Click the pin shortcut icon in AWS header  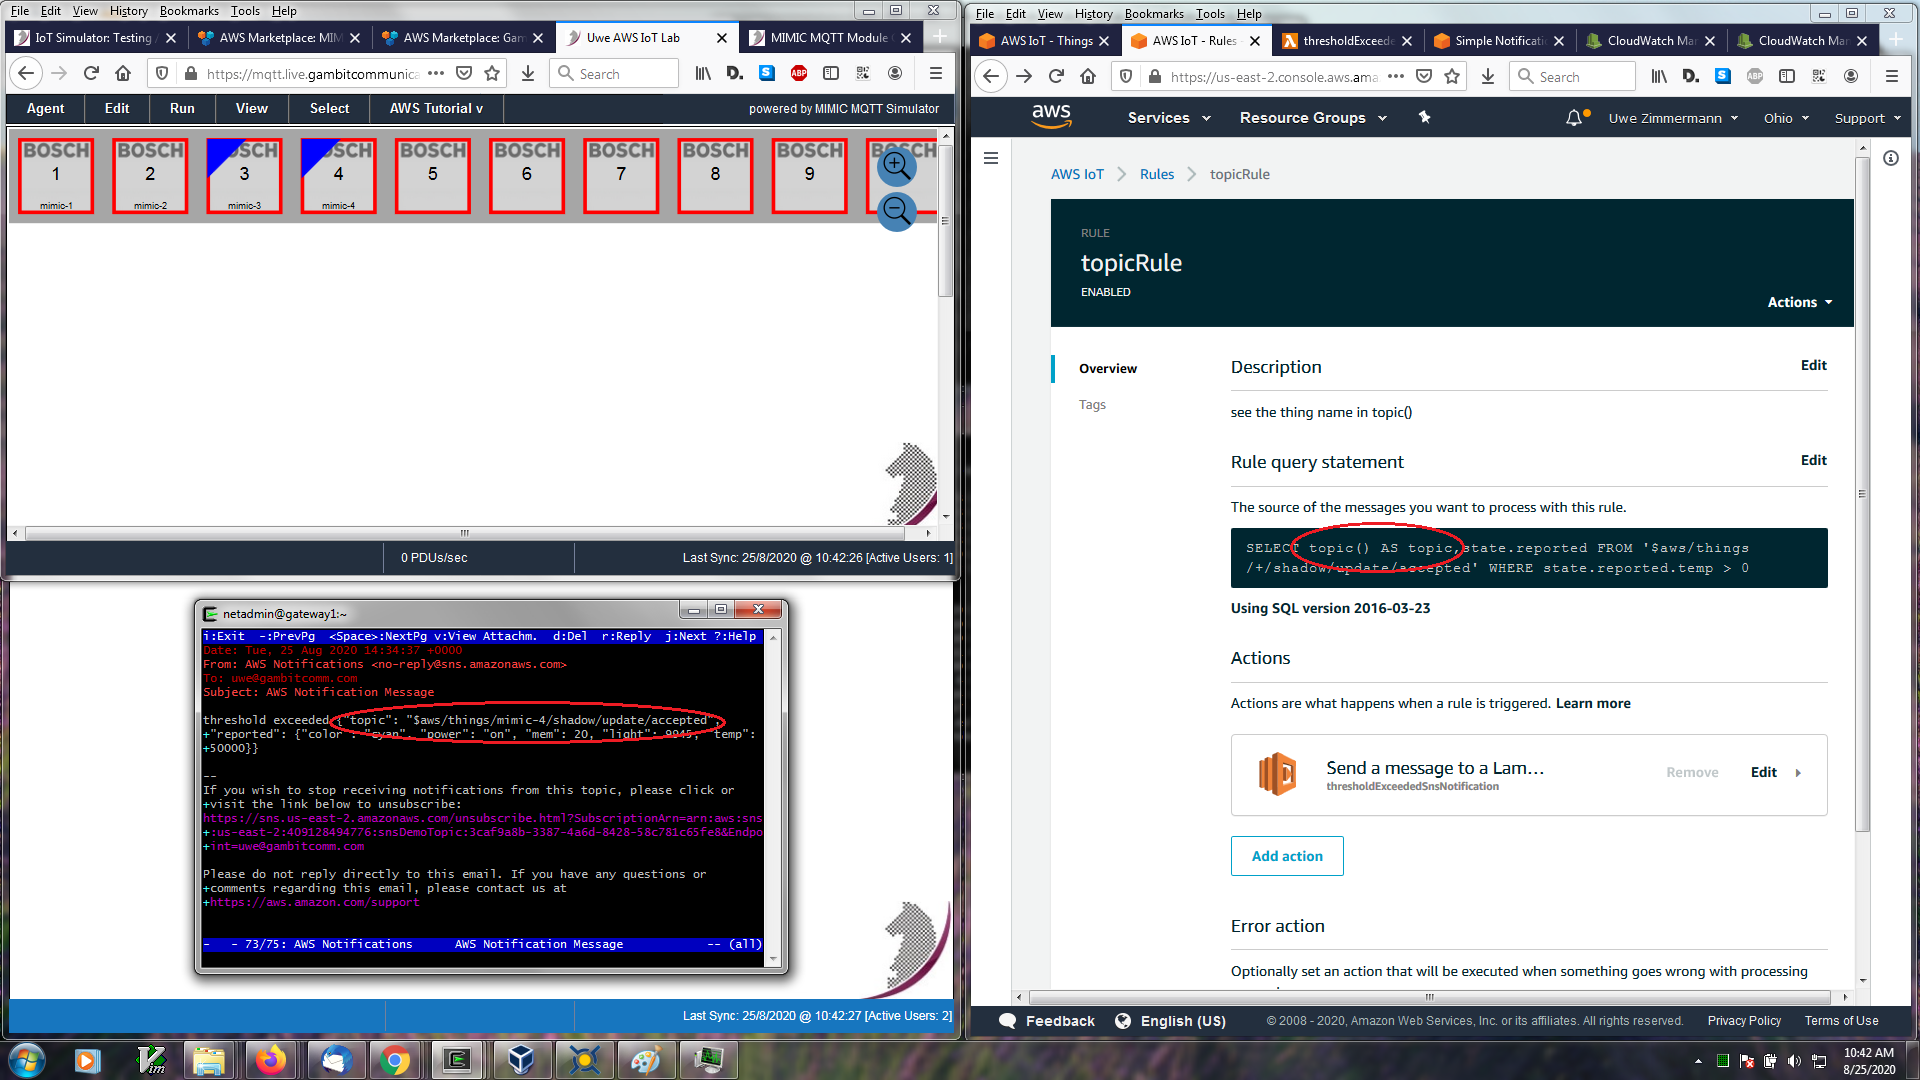tap(1424, 117)
